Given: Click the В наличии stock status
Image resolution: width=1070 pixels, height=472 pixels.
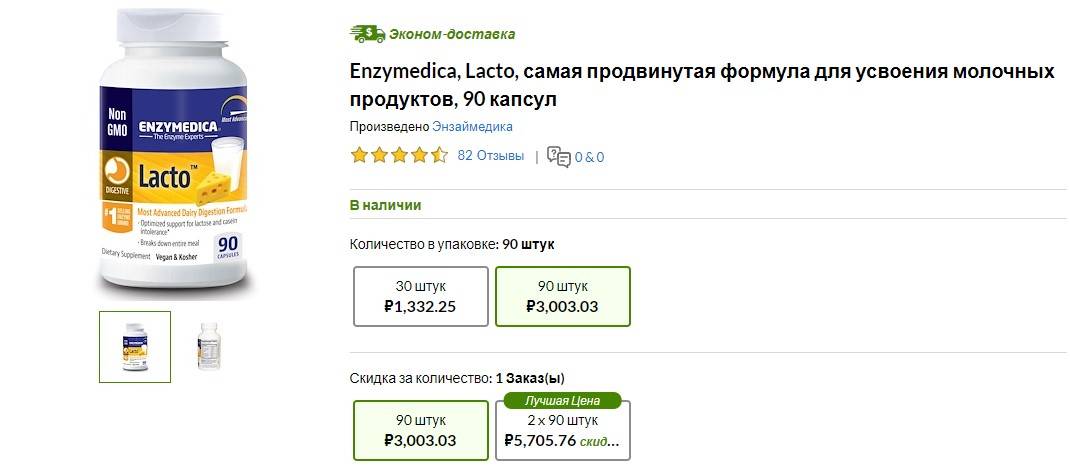Looking at the screenshot, I should point(385,205).
